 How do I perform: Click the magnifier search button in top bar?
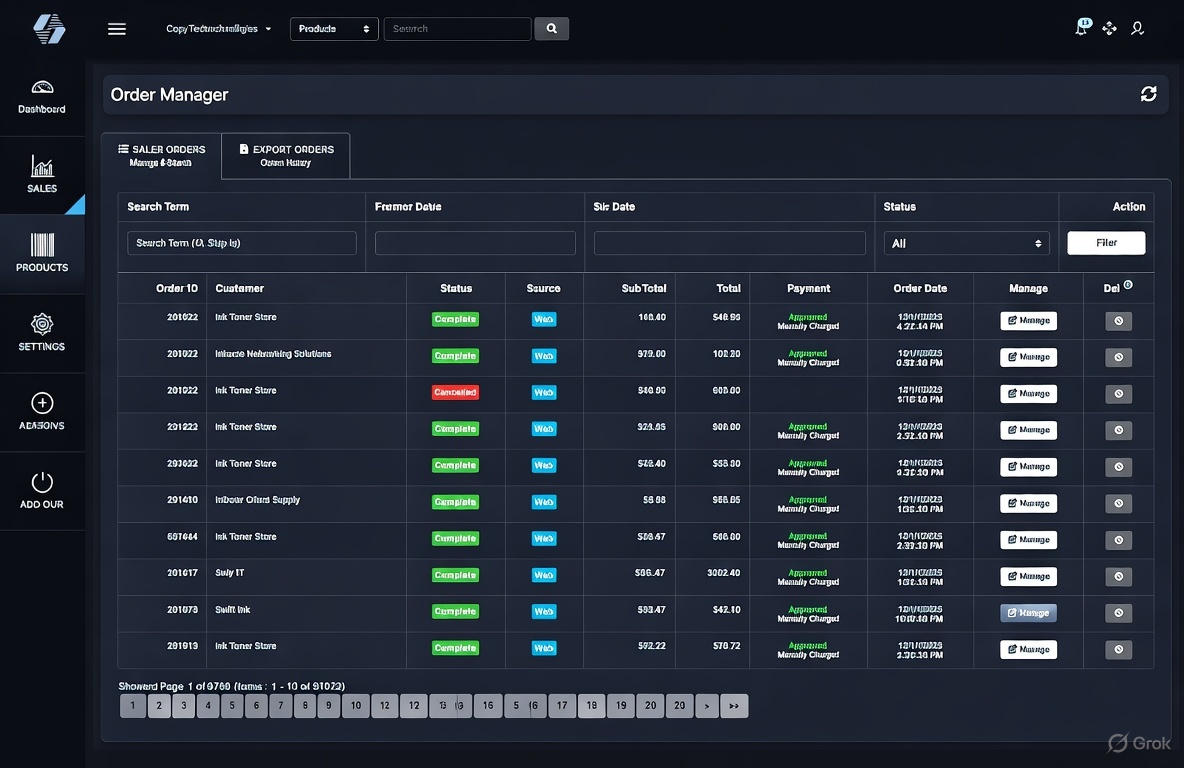(551, 29)
